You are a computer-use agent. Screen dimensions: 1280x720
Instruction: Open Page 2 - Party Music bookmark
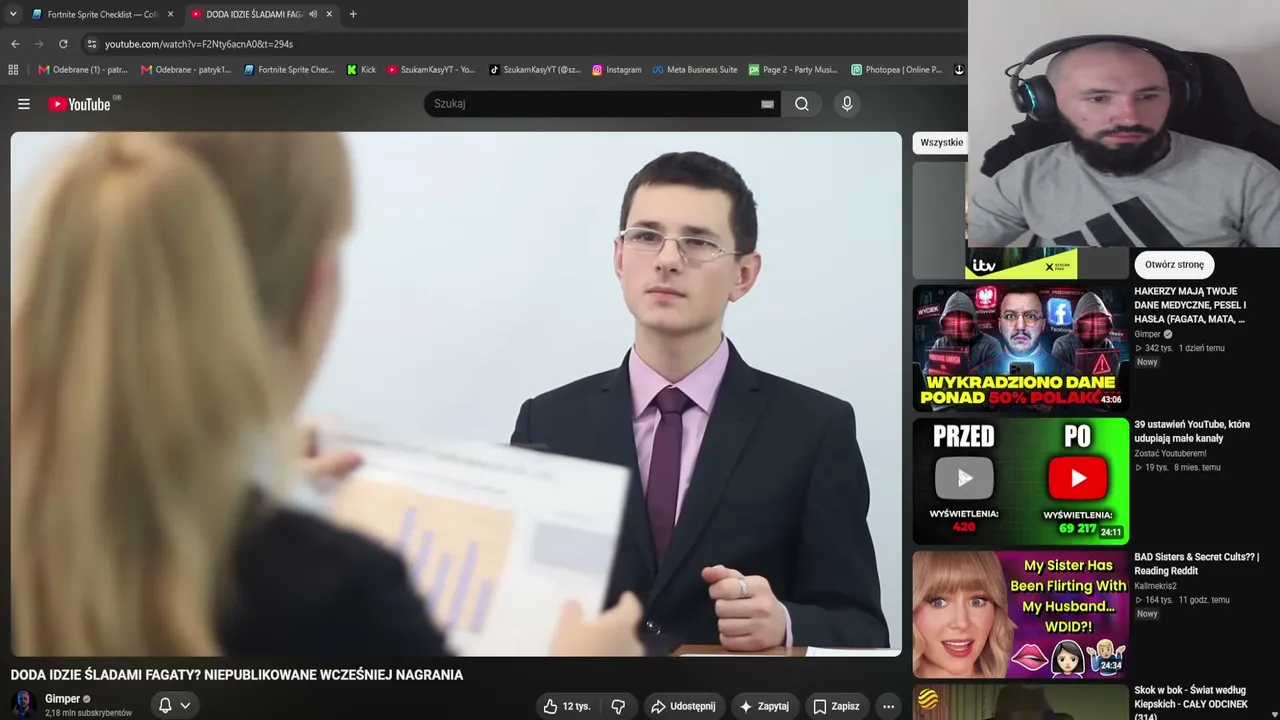point(793,70)
